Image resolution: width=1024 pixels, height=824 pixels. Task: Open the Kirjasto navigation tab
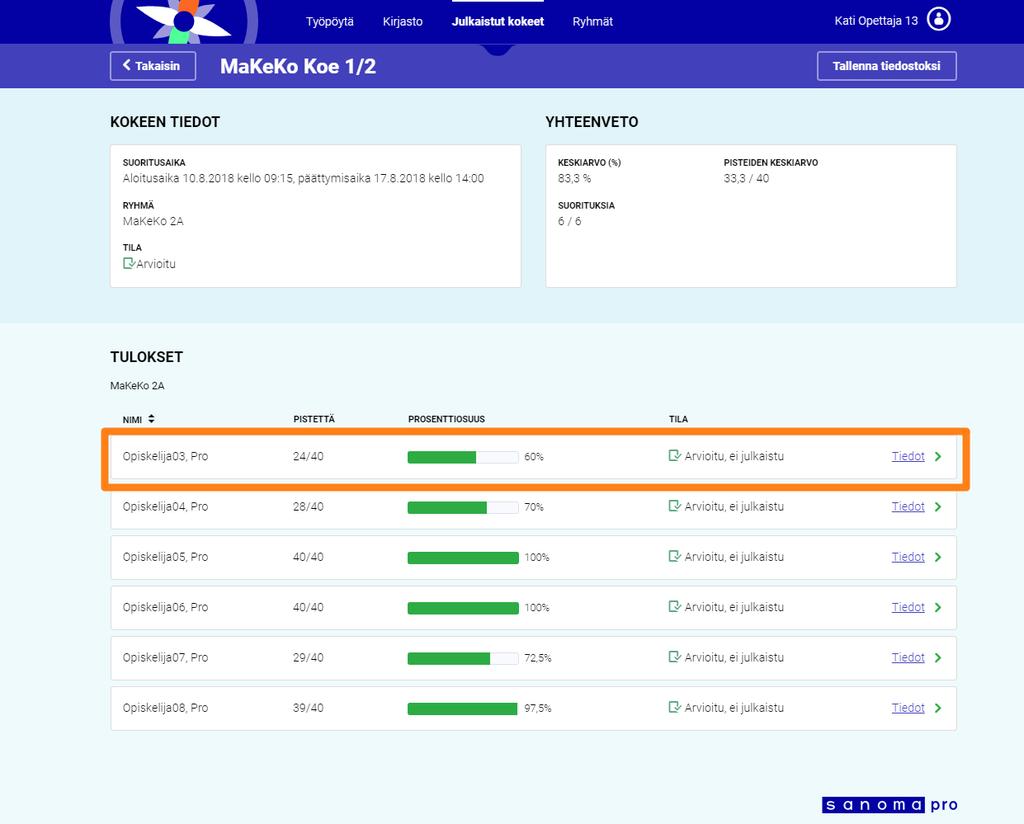[x=402, y=22]
